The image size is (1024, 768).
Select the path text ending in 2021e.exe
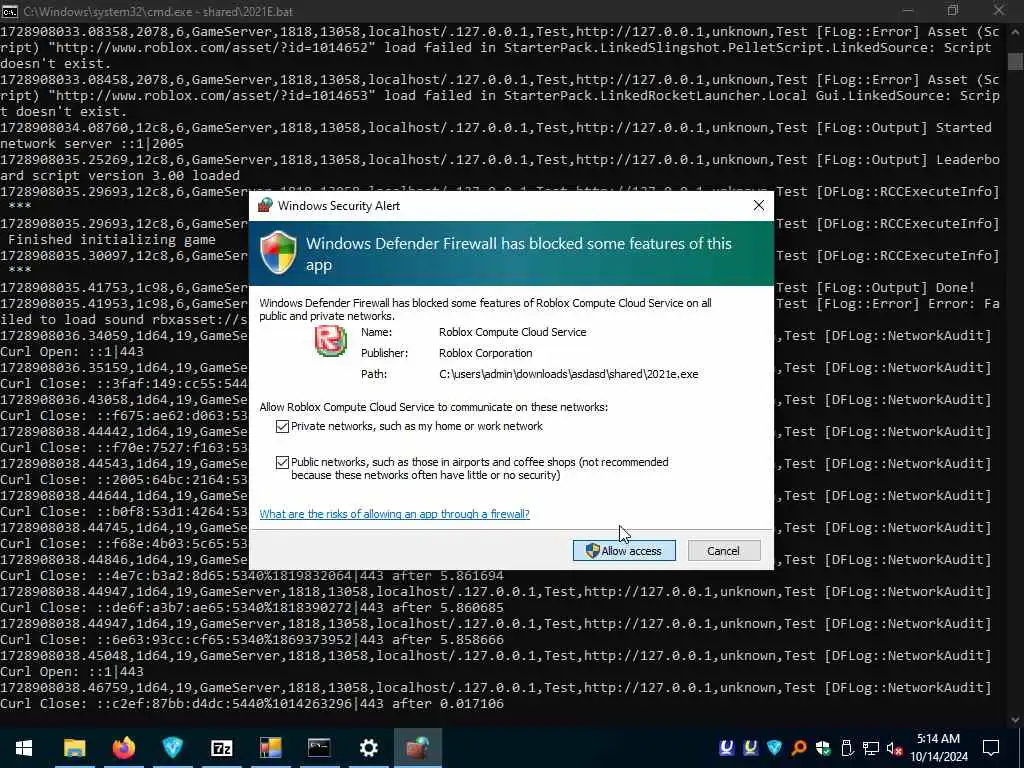(x=568, y=374)
